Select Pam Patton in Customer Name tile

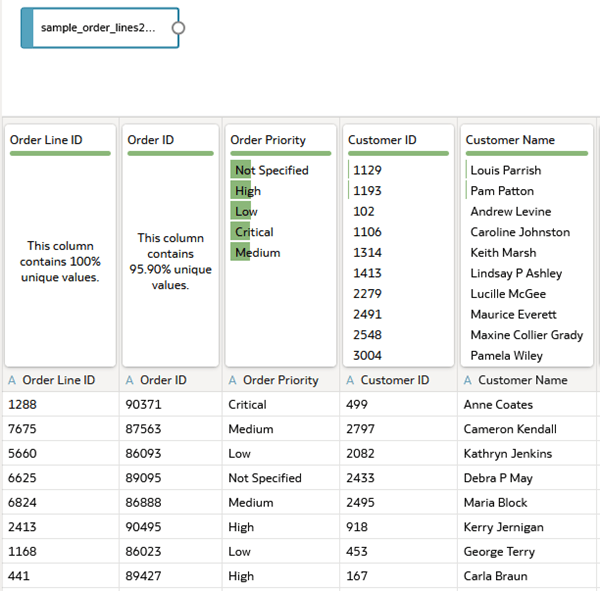(x=502, y=191)
